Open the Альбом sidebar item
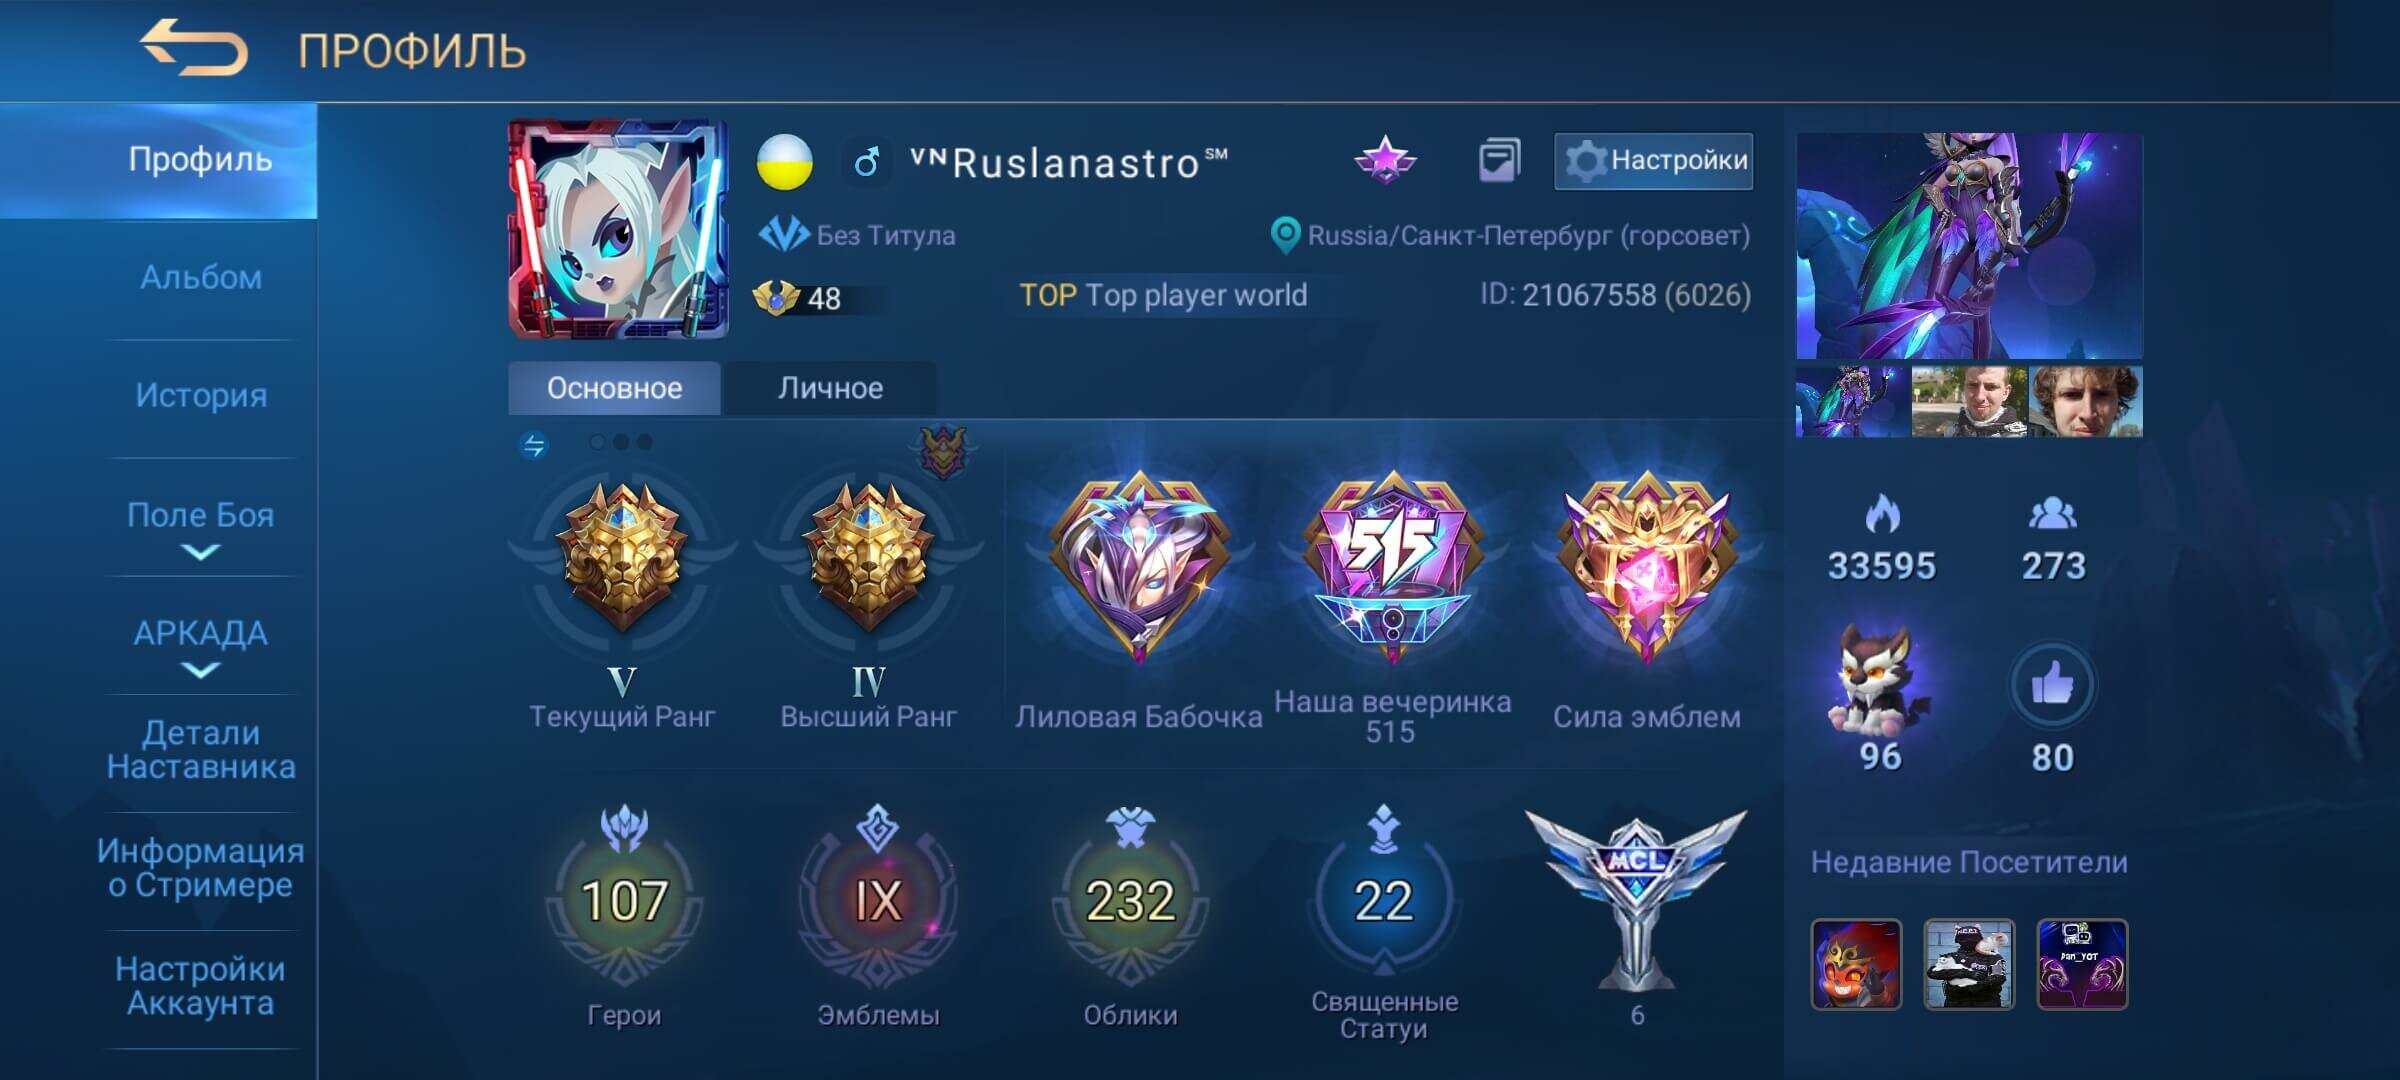The image size is (2400, 1080). [201, 277]
